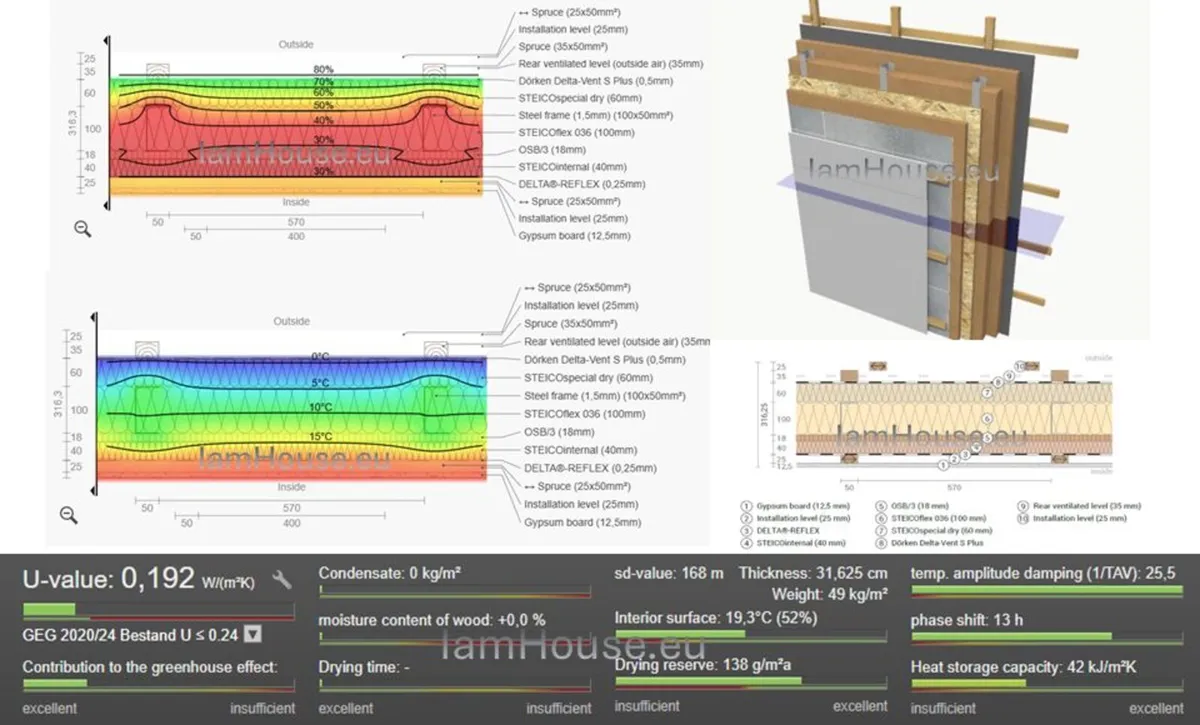
Task: Click the zoom magnifier under the humidity diagram
Action: (x=82, y=229)
